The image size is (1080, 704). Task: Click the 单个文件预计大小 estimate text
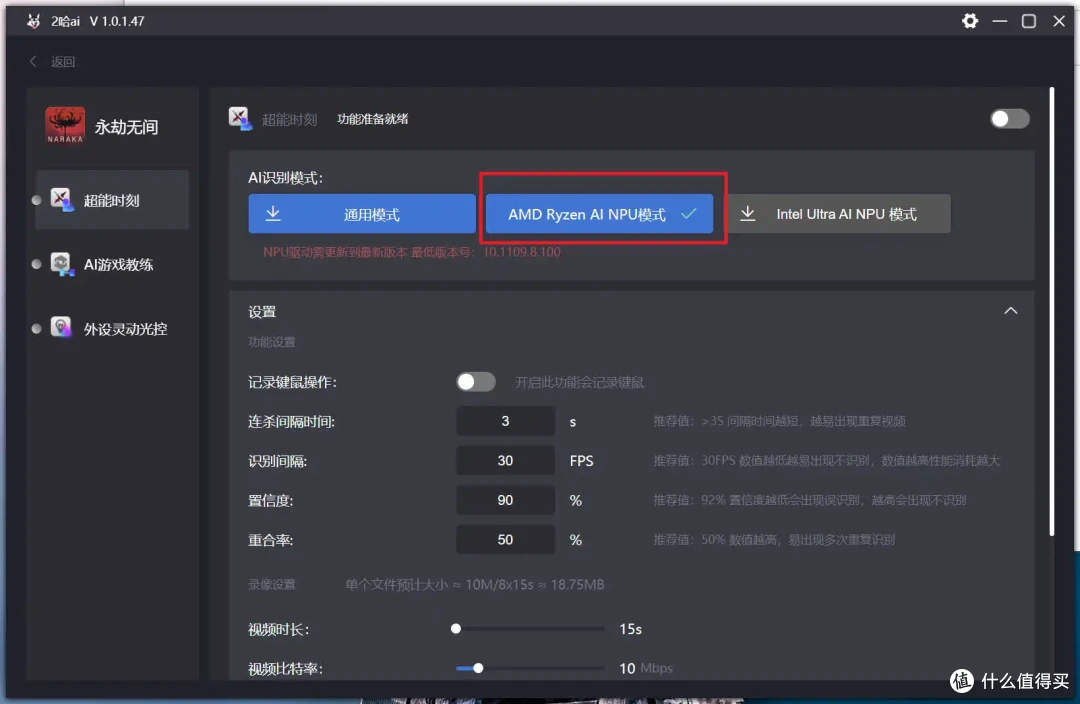[x=474, y=585]
